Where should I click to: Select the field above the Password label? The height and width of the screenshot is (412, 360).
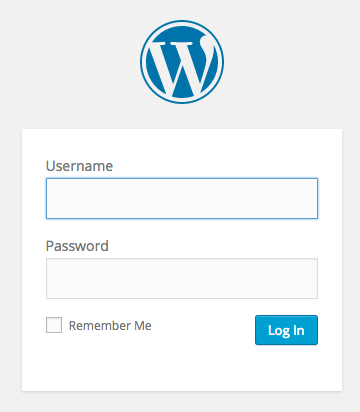182,199
